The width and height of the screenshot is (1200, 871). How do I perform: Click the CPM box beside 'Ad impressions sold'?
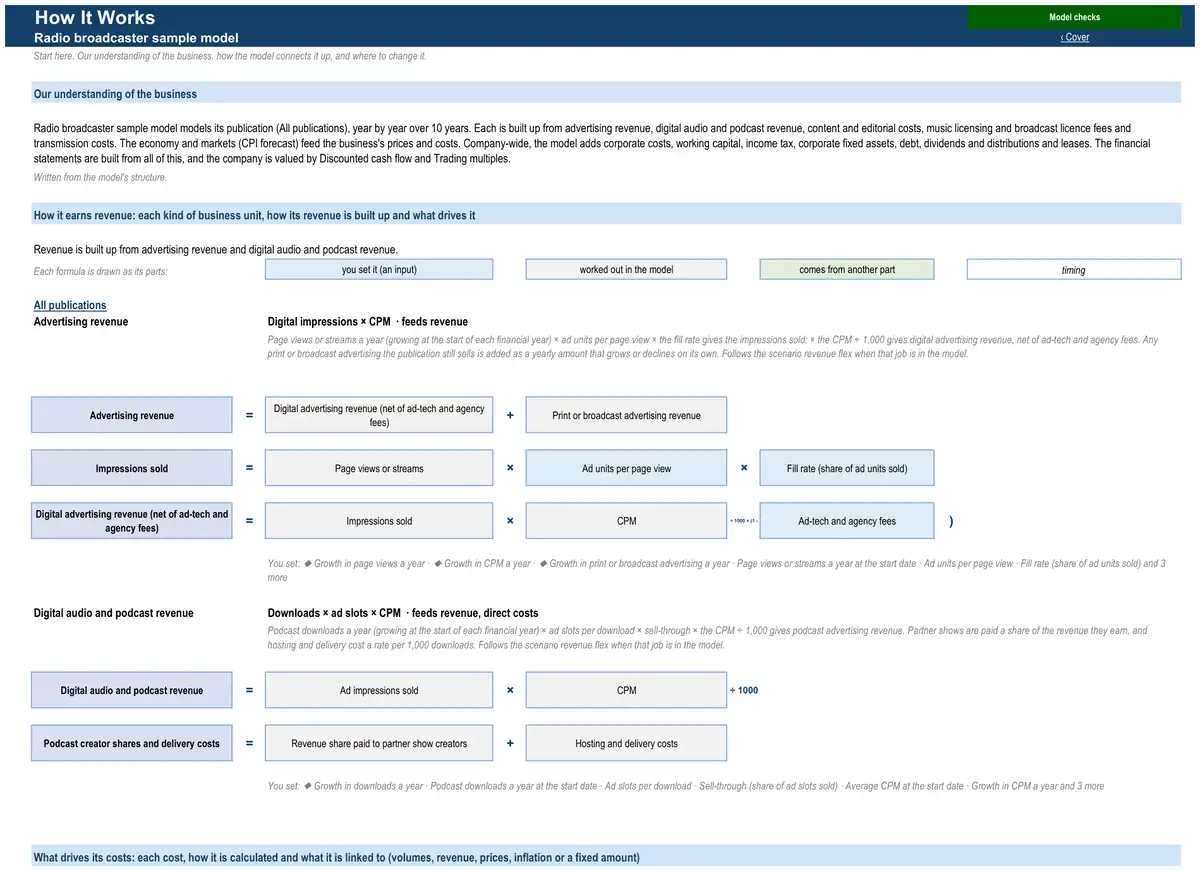point(626,690)
